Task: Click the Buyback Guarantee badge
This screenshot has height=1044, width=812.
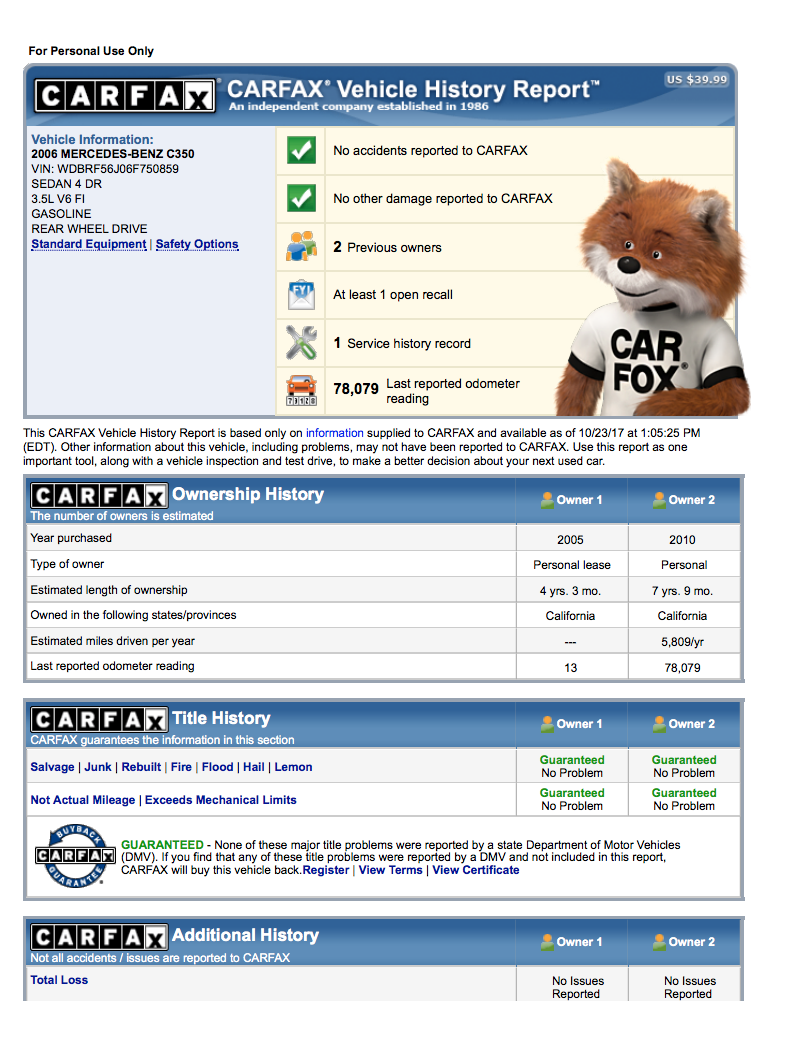Action: pos(75,856)
